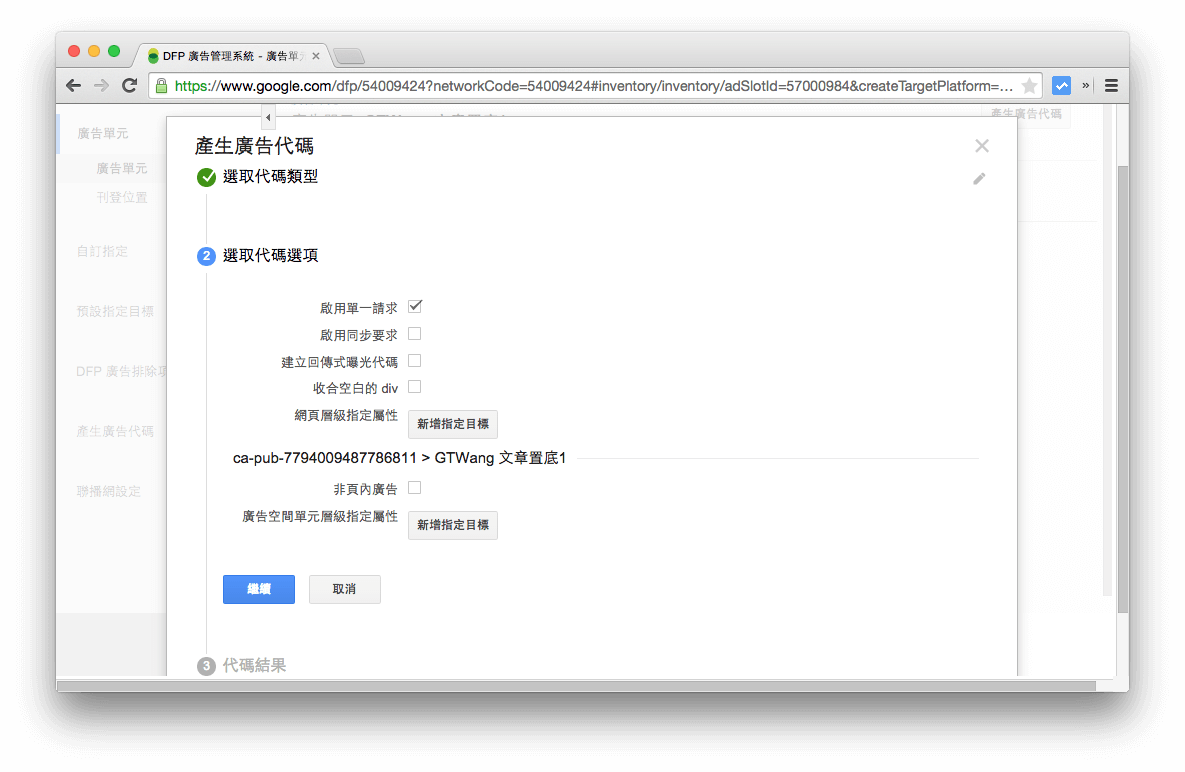Click the pencil edit icon beside 選取代碼類型
Image resolution: width=1185 pixels, height=772 pixels.
pos(979,179)
